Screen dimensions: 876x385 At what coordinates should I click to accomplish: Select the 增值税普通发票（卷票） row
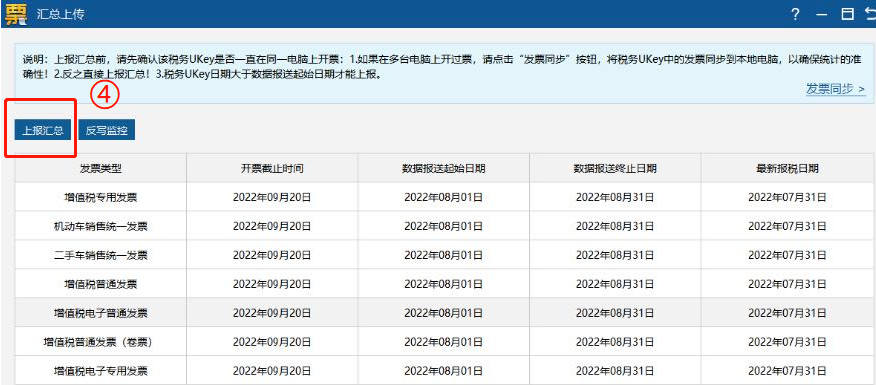(444, 342)
